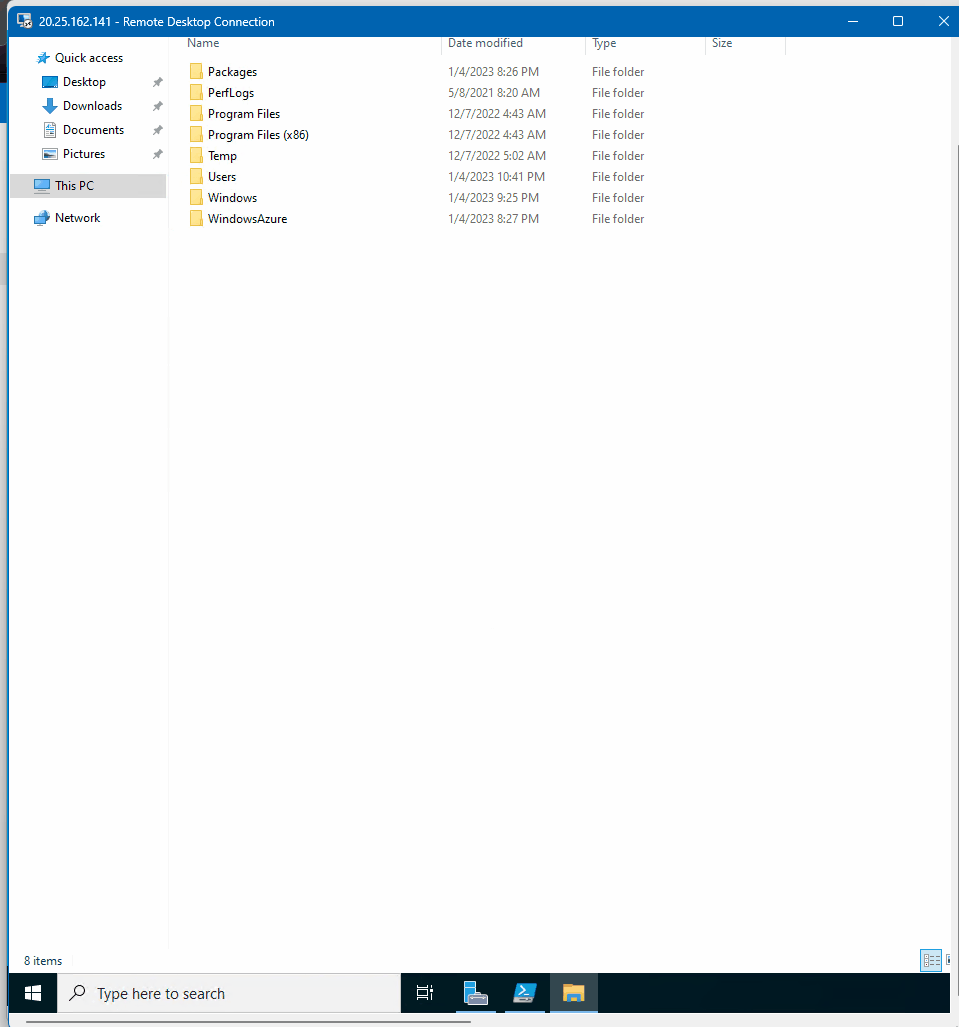Image resolution: width=959 pixels, height=1027 pixels.
Task: Click the search magnifier icon in taskbar
Action: point(77,992)
